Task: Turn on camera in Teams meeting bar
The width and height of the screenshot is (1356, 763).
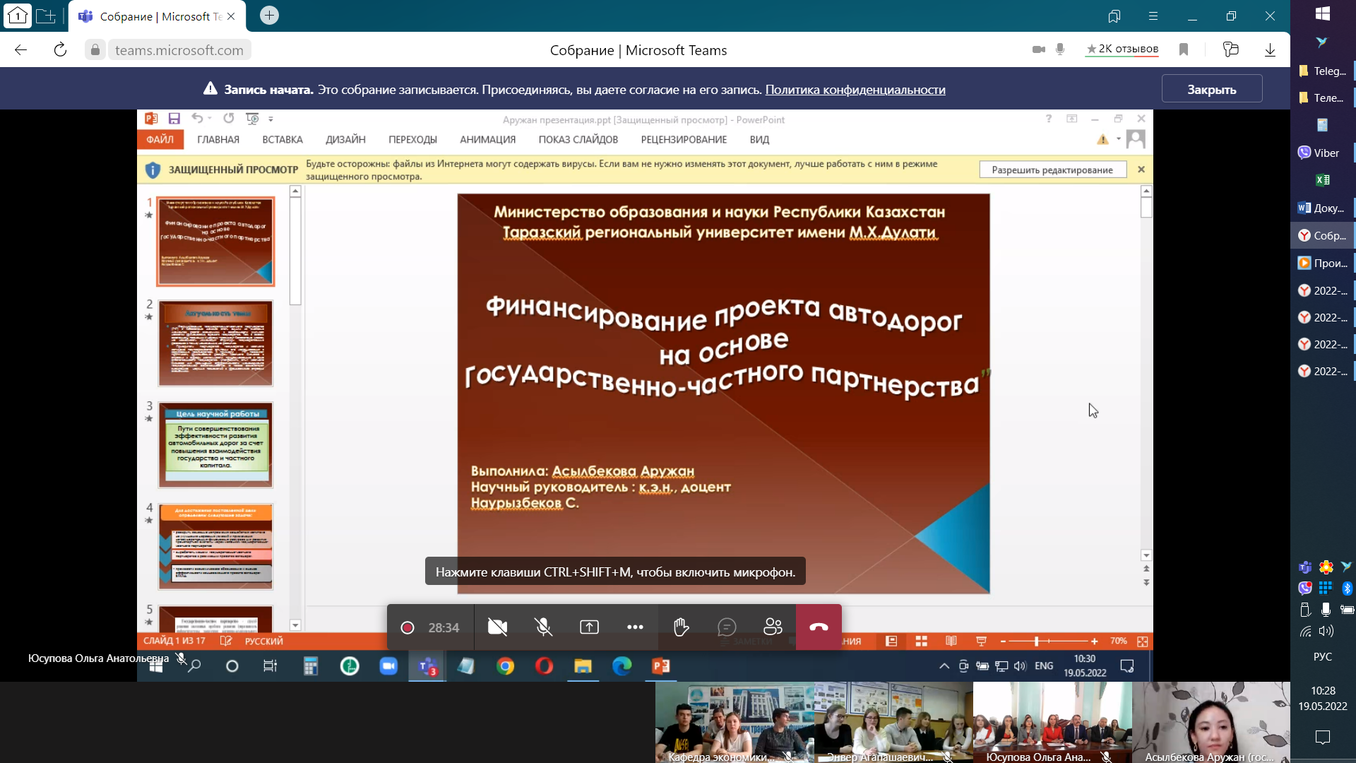Action: pyautogui.click(x=497, y=627)
